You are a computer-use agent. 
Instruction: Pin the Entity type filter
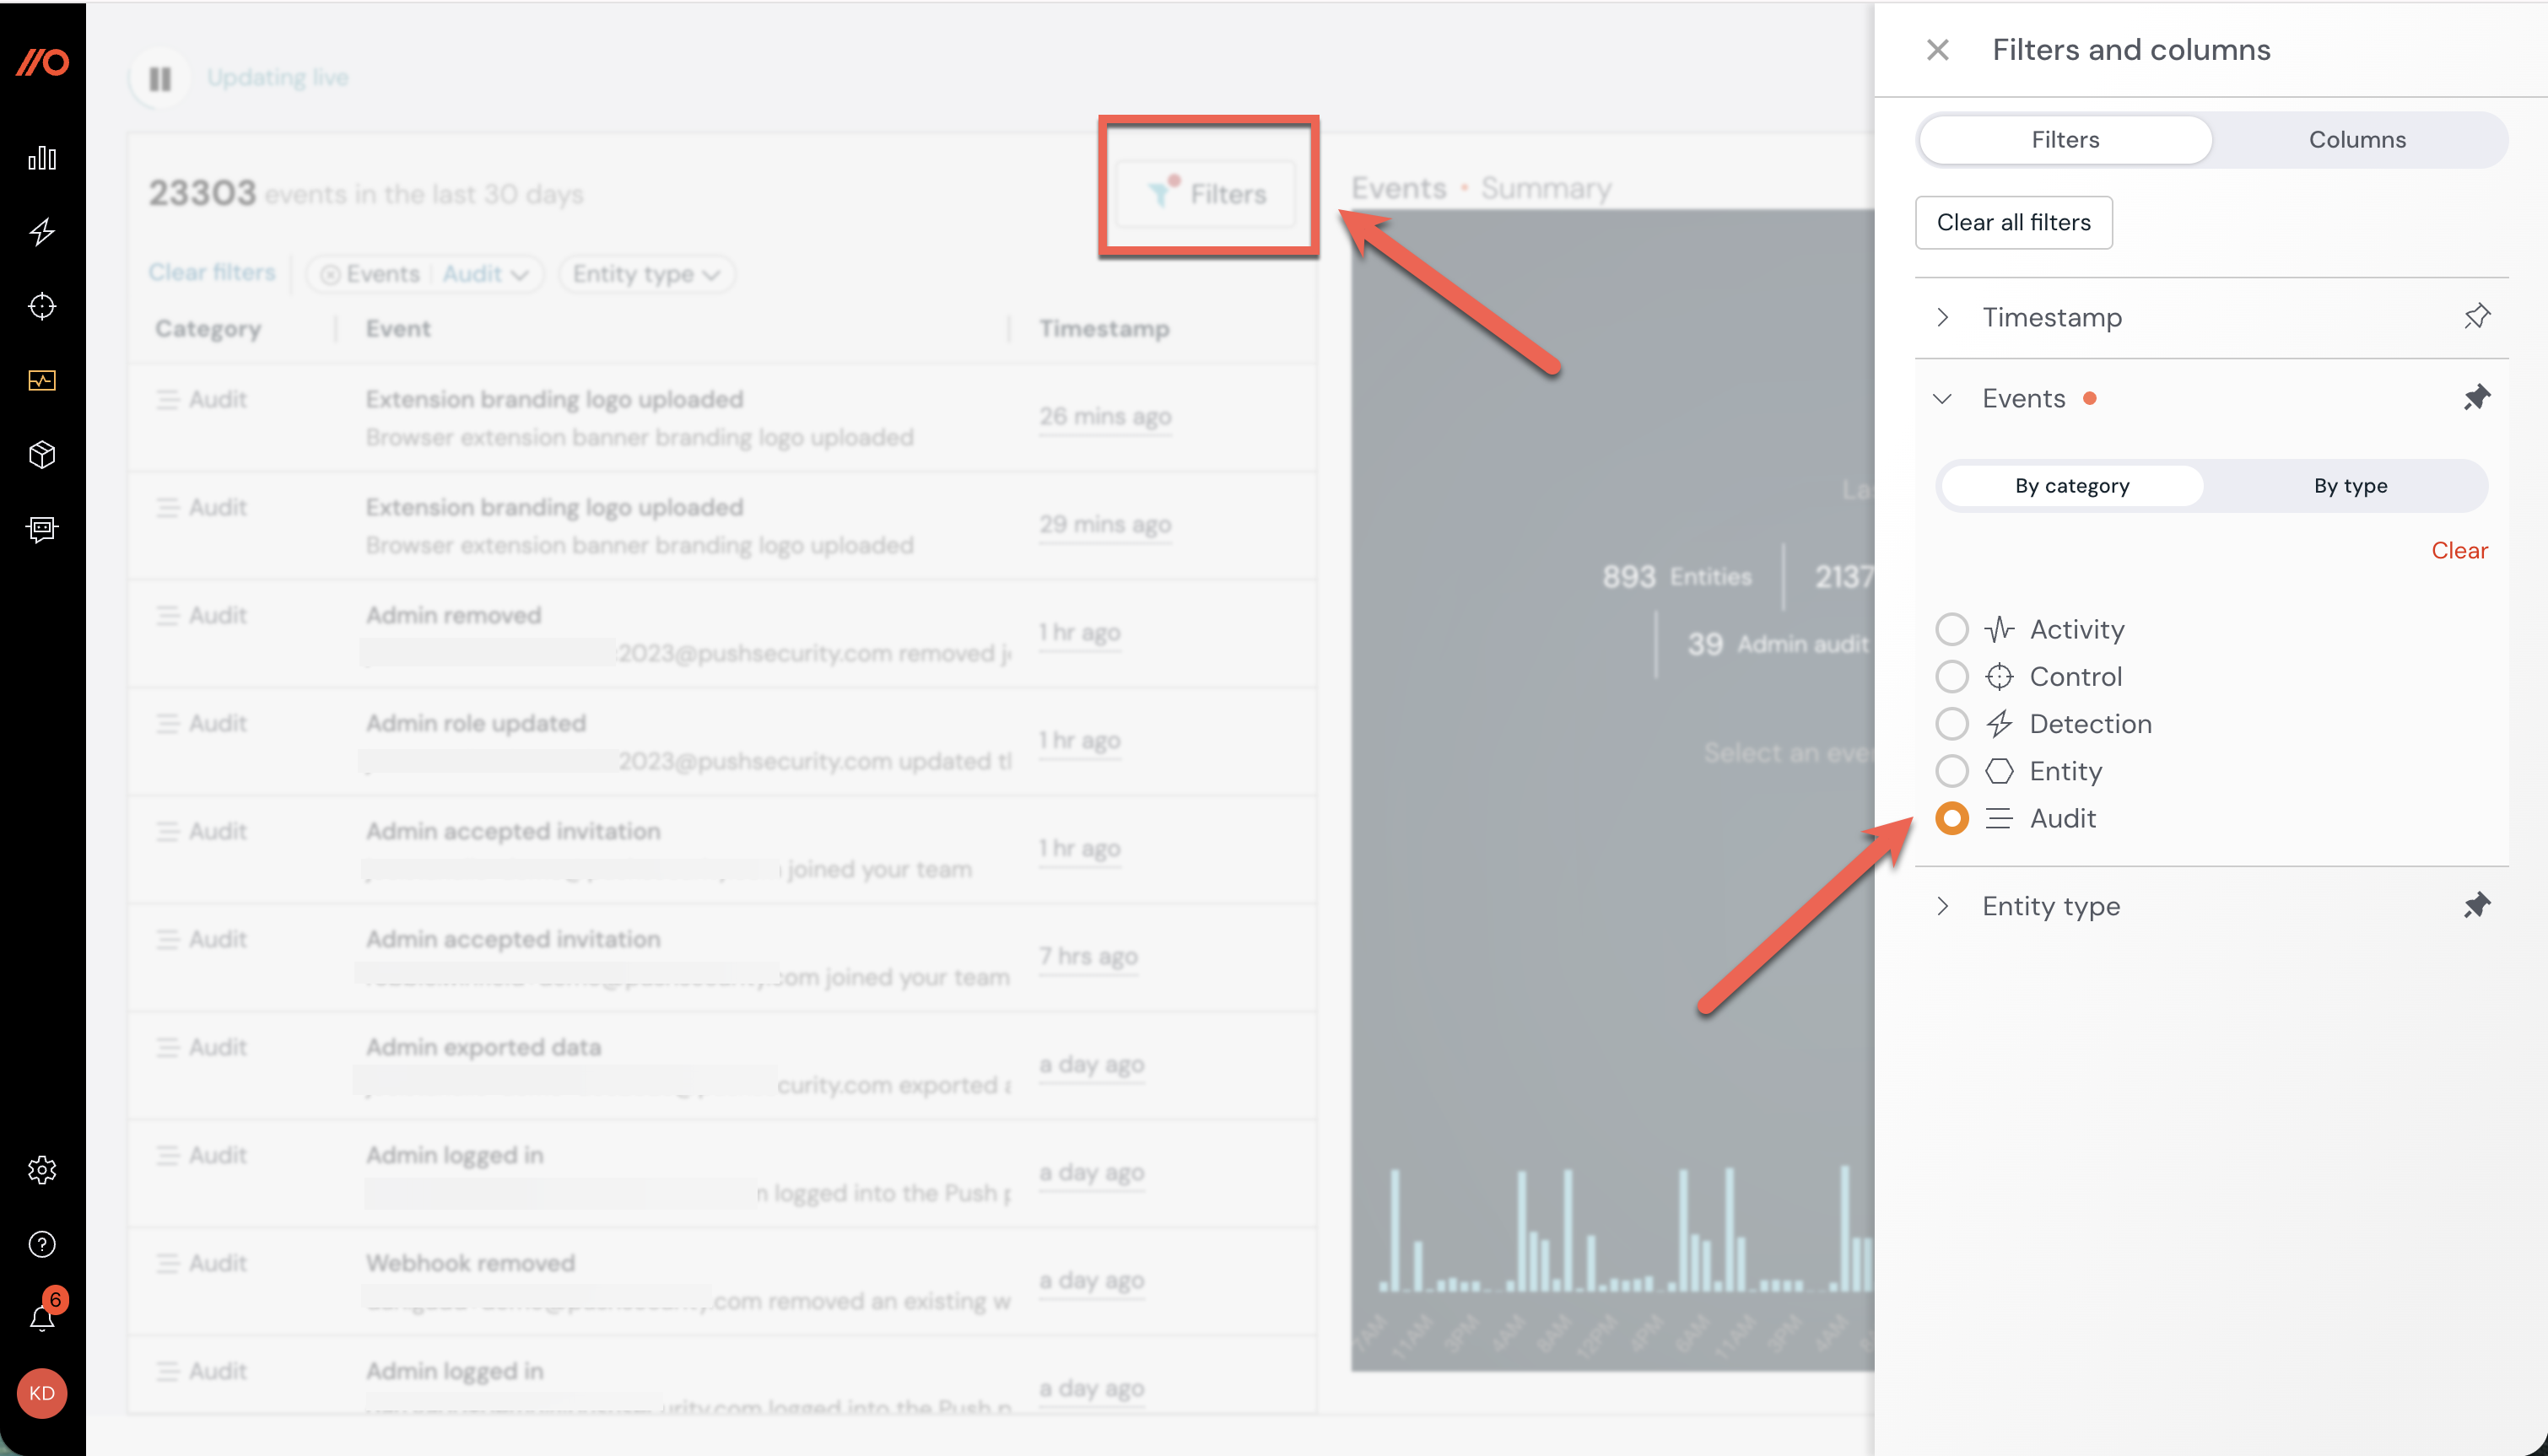click(2478, 905)
